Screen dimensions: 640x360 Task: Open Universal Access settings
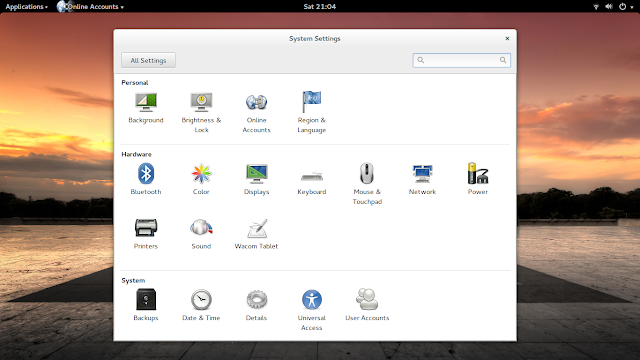pyautogui.click(x=311, y=310)
